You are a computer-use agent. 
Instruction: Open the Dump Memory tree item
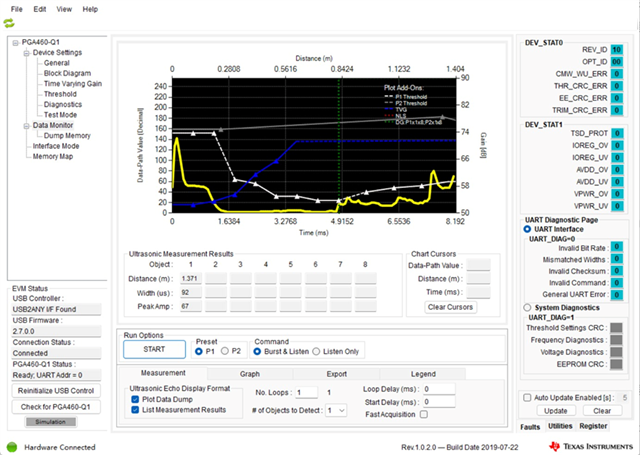click(67, 136)
